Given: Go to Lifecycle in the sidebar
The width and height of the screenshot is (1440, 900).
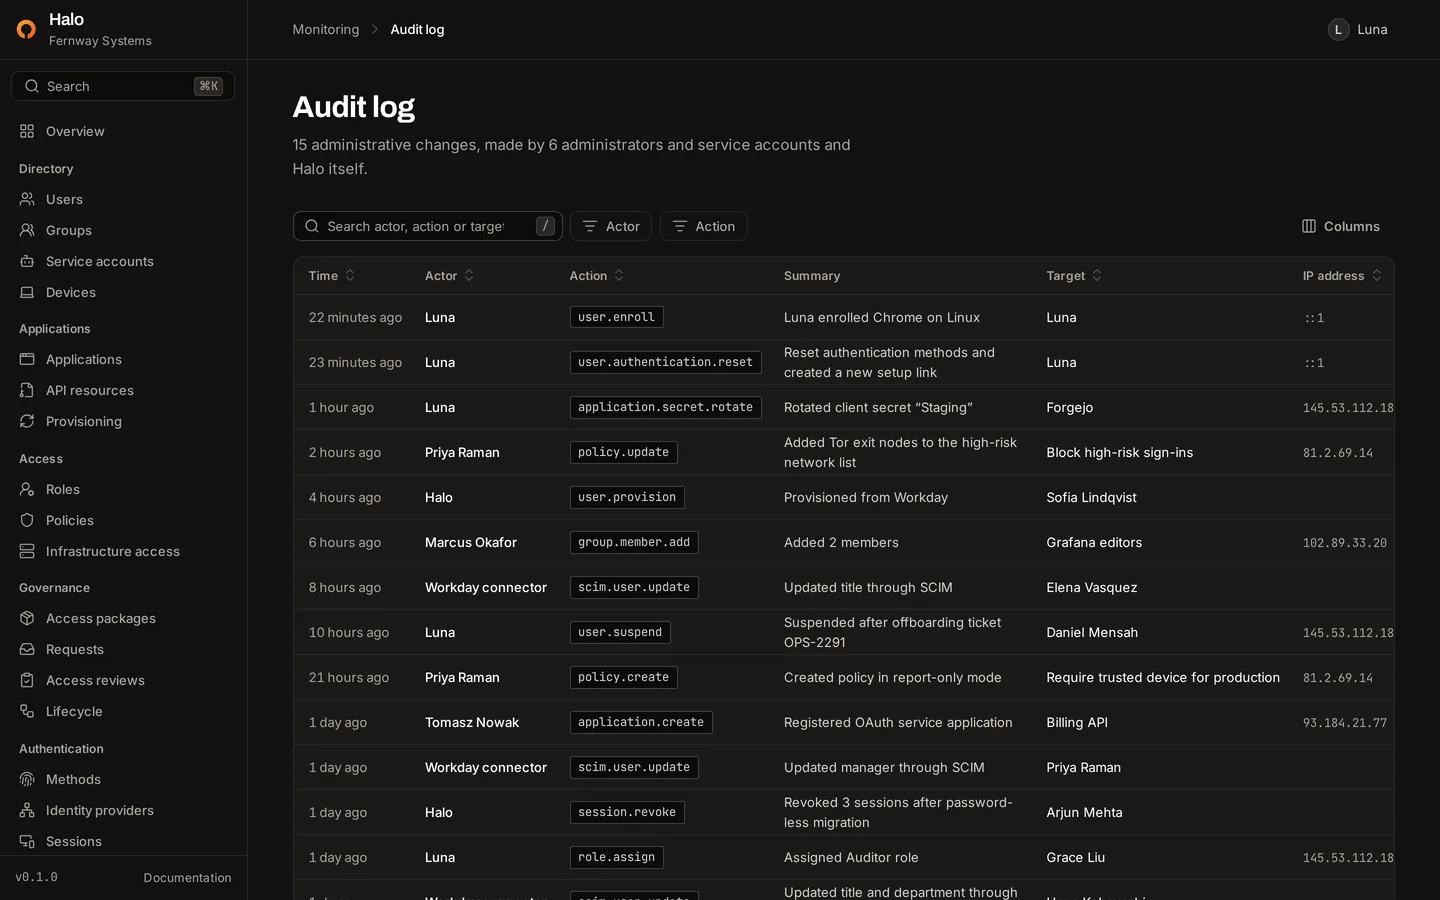Looking at the screenshot, I should click(x=123, y=711).
